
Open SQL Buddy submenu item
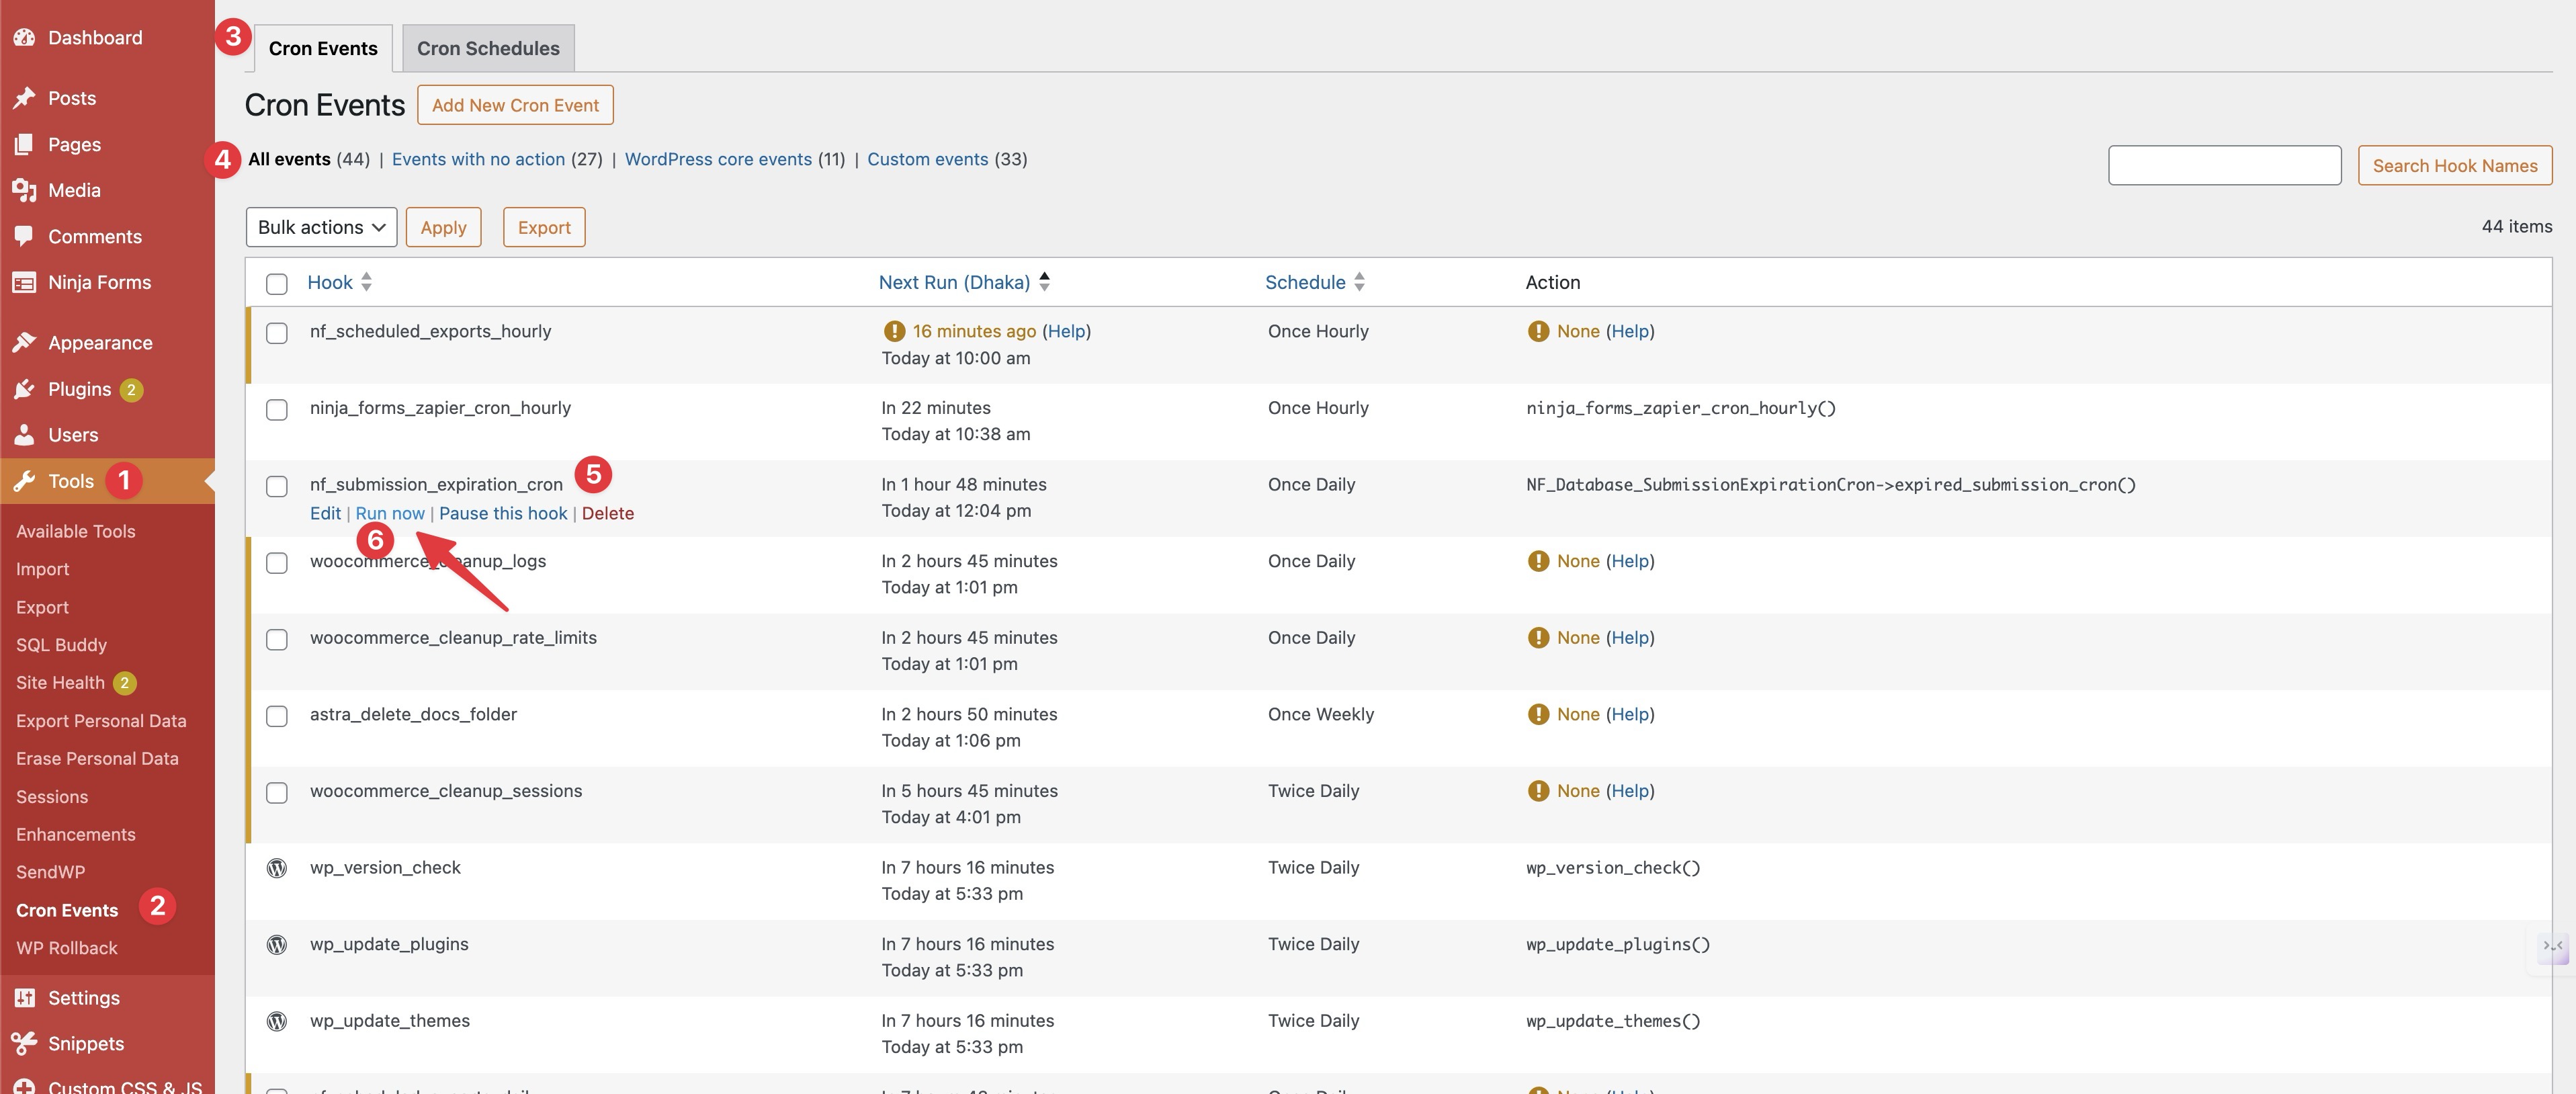tap(61, 645)
